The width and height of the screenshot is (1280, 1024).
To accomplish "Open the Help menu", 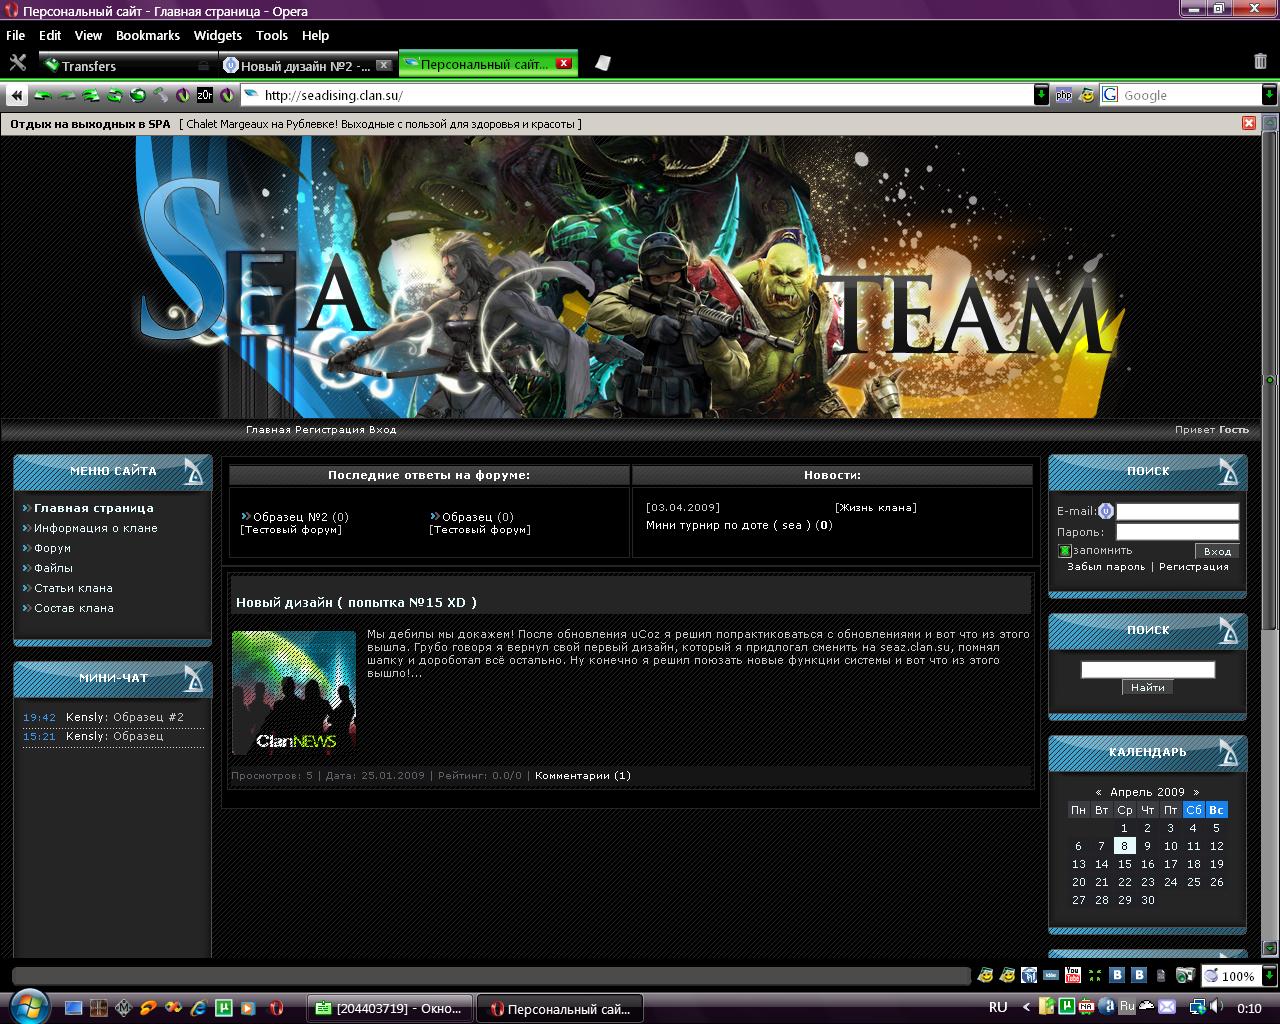I will (x=315, y=35).
